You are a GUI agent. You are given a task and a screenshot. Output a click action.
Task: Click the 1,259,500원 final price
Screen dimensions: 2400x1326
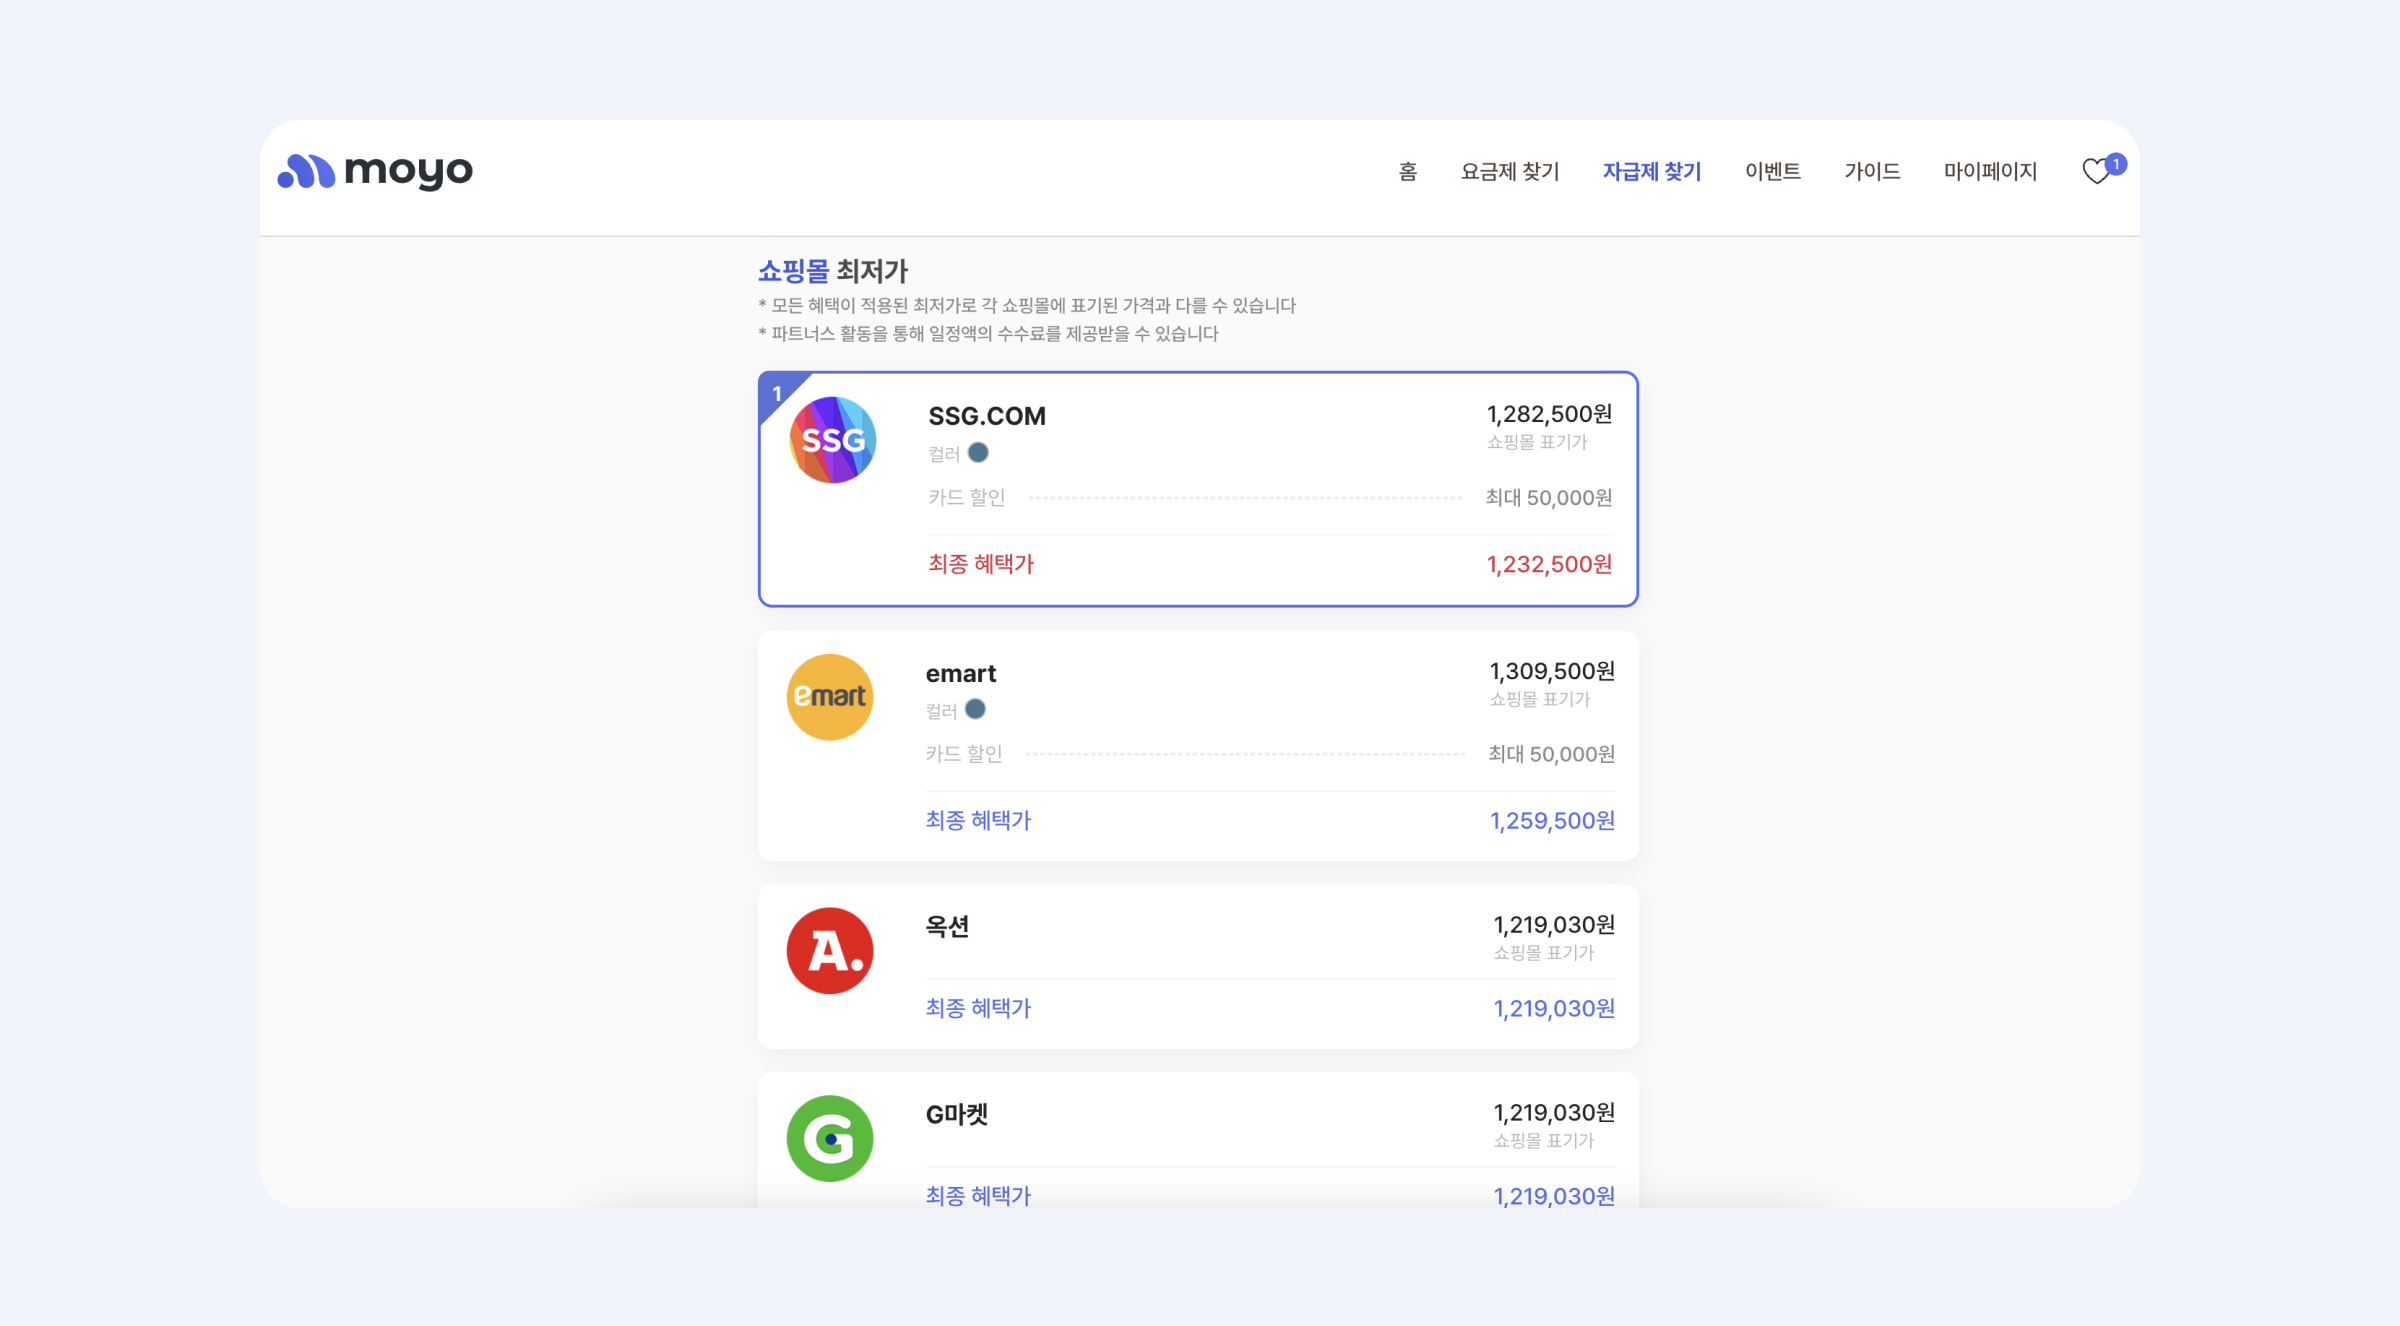(x=1552, y=821)
